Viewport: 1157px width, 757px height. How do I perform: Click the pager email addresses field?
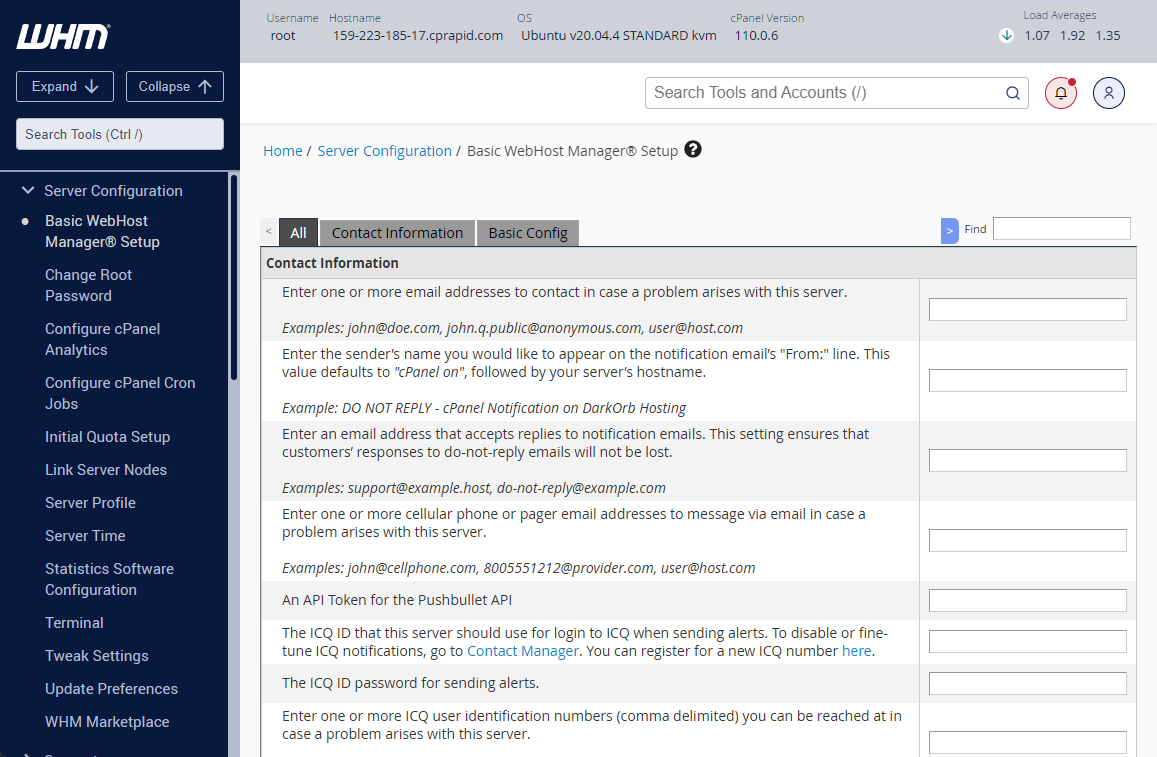[x=1027, y=540]
